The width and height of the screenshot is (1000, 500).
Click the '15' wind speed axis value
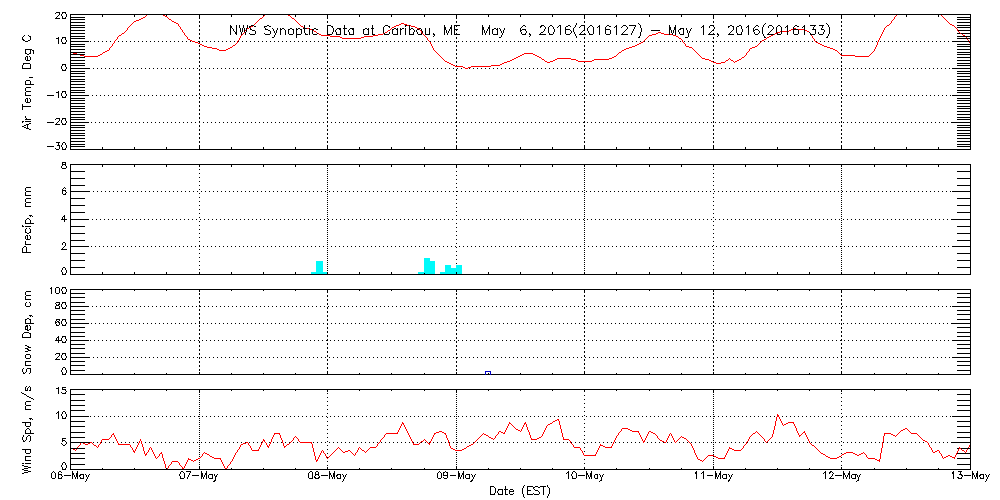(60, 390)
